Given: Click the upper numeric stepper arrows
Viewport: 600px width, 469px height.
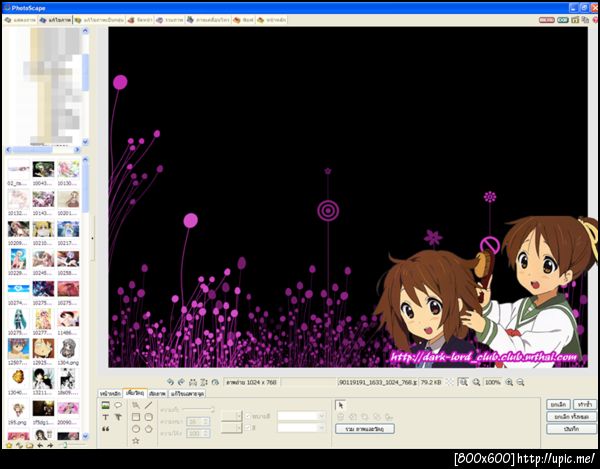Looking at the screenshot, I should [x=206, y=422].
